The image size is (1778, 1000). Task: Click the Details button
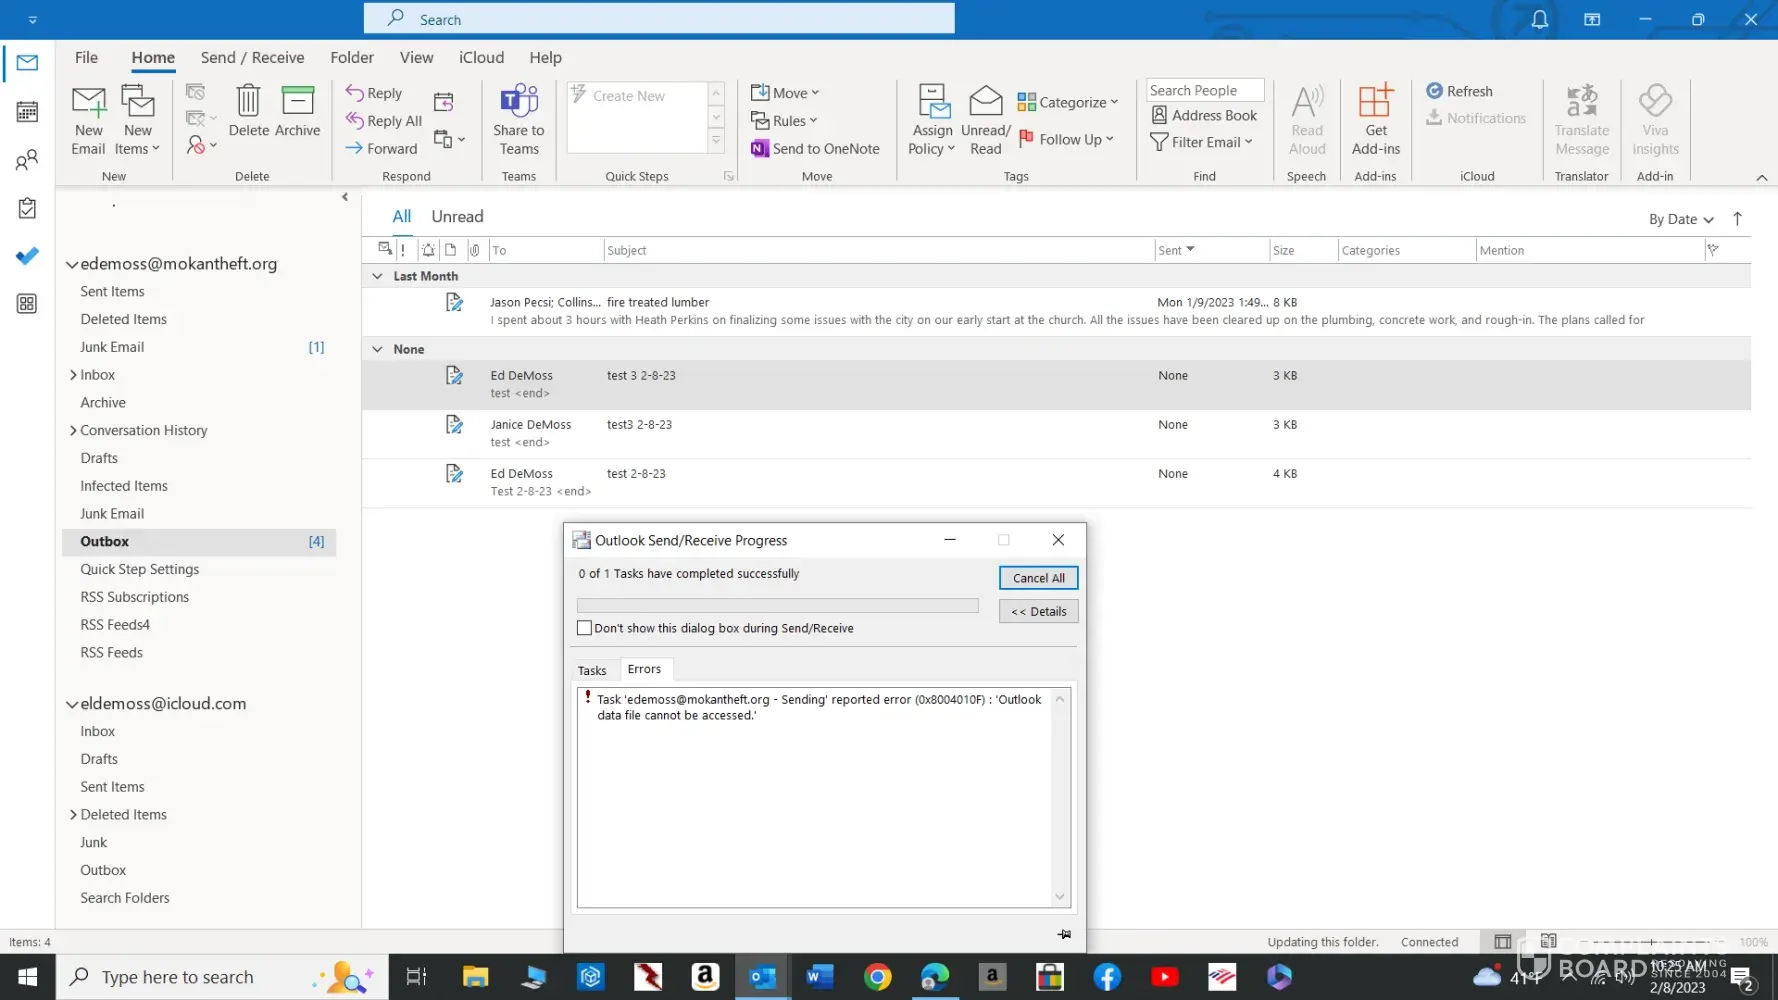pyautogui.click(x=1038, y=611)
